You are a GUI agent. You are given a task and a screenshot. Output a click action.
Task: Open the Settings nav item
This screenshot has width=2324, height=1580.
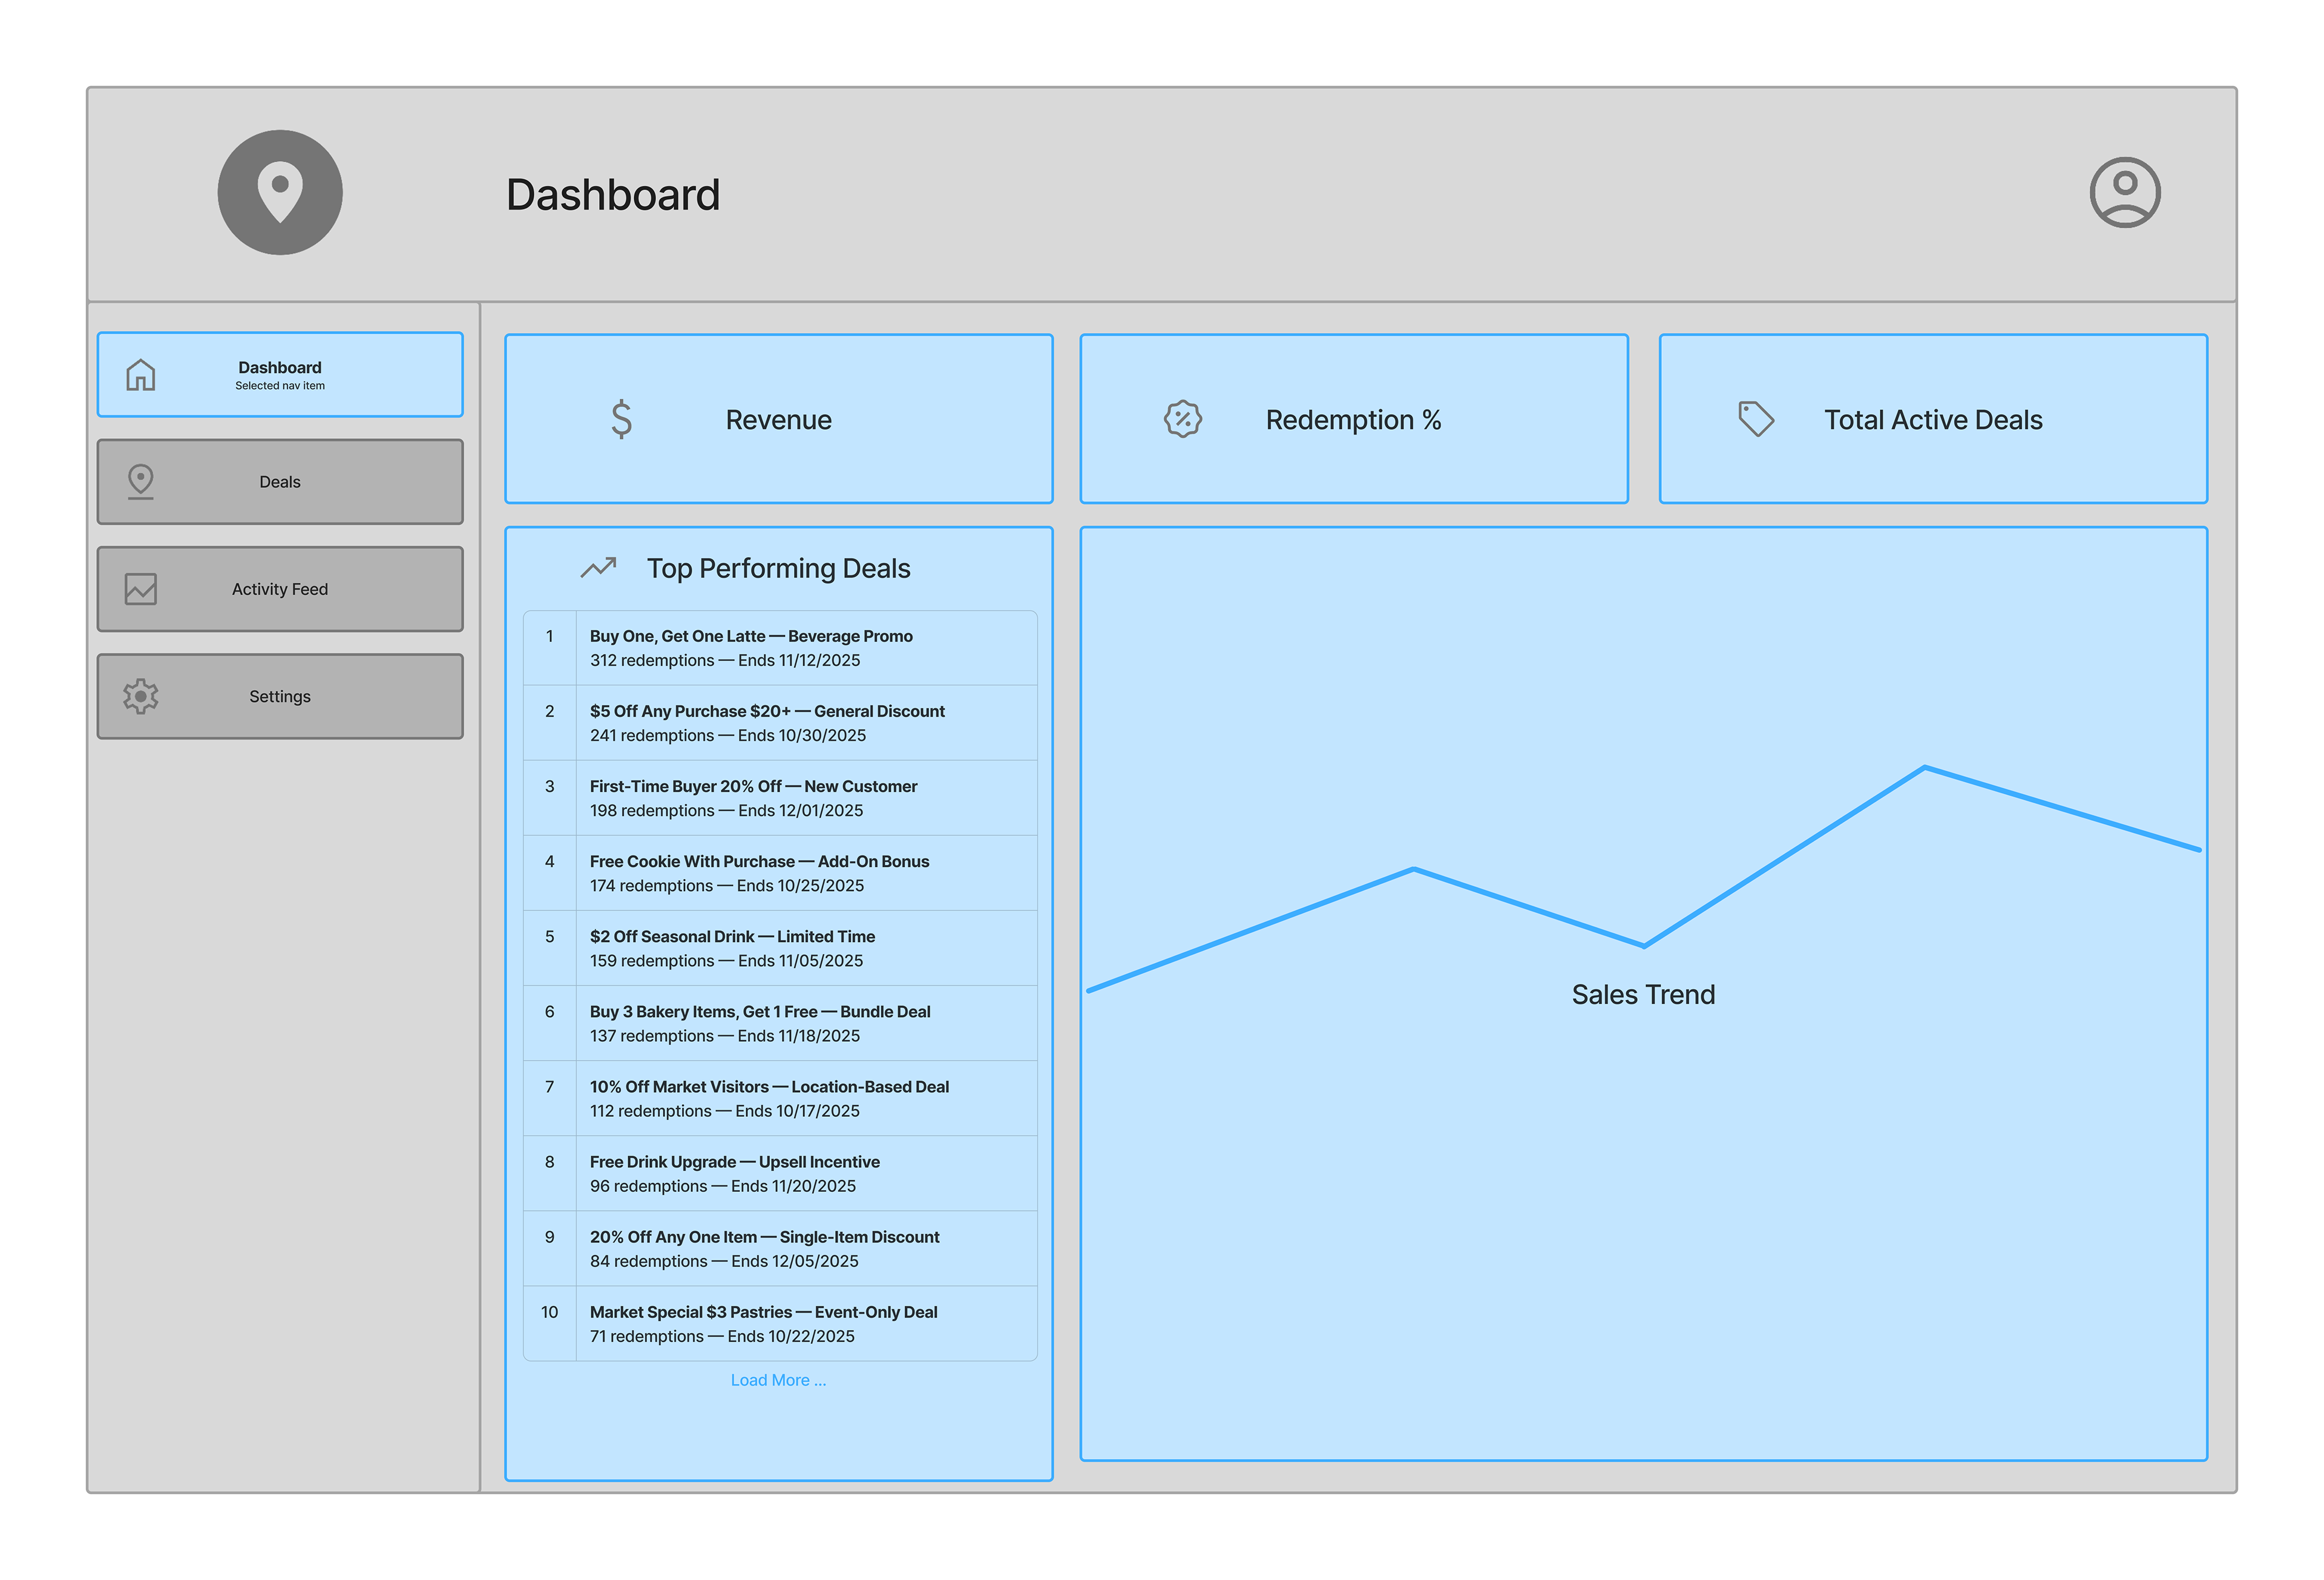tap(280, 696)
